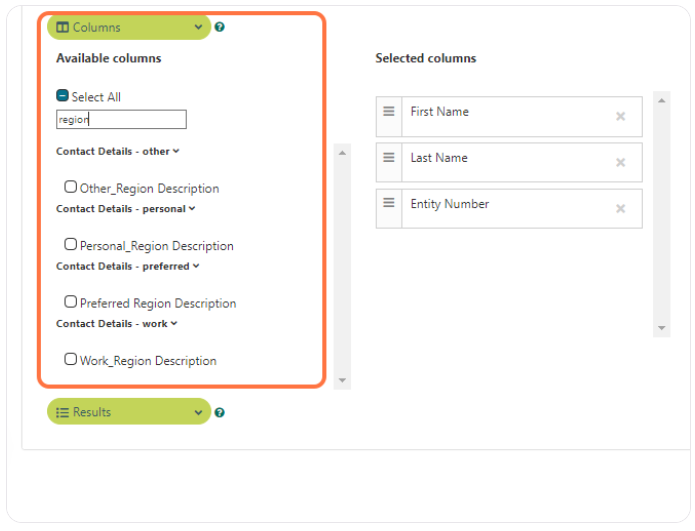This screenshot has height=531, width=695.
Task: Check Other_Region Description column
Action: click(70, 187)
